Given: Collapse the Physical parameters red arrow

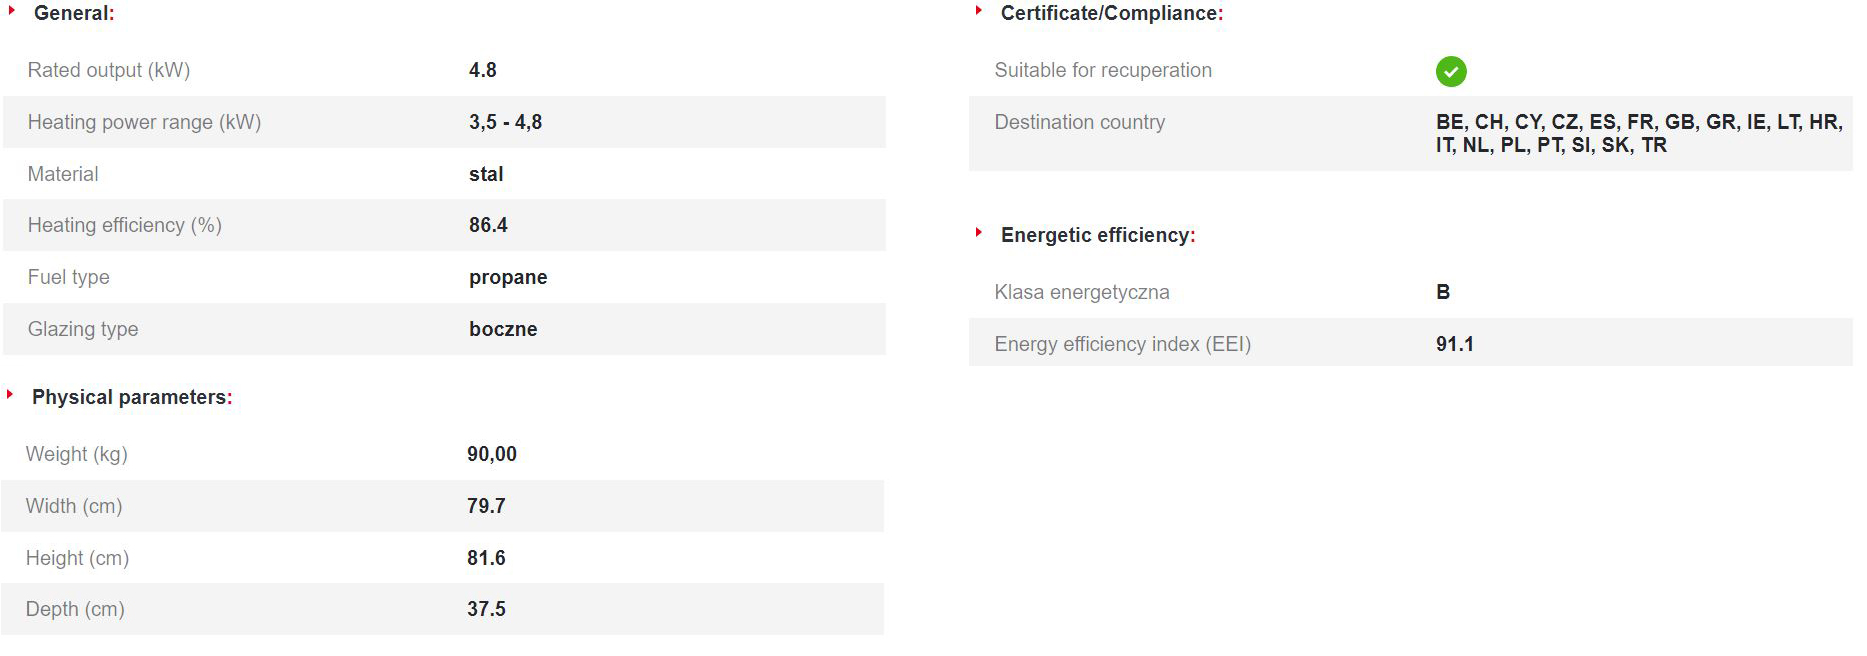Looking at the screenshot, I should tap(10, 395).
